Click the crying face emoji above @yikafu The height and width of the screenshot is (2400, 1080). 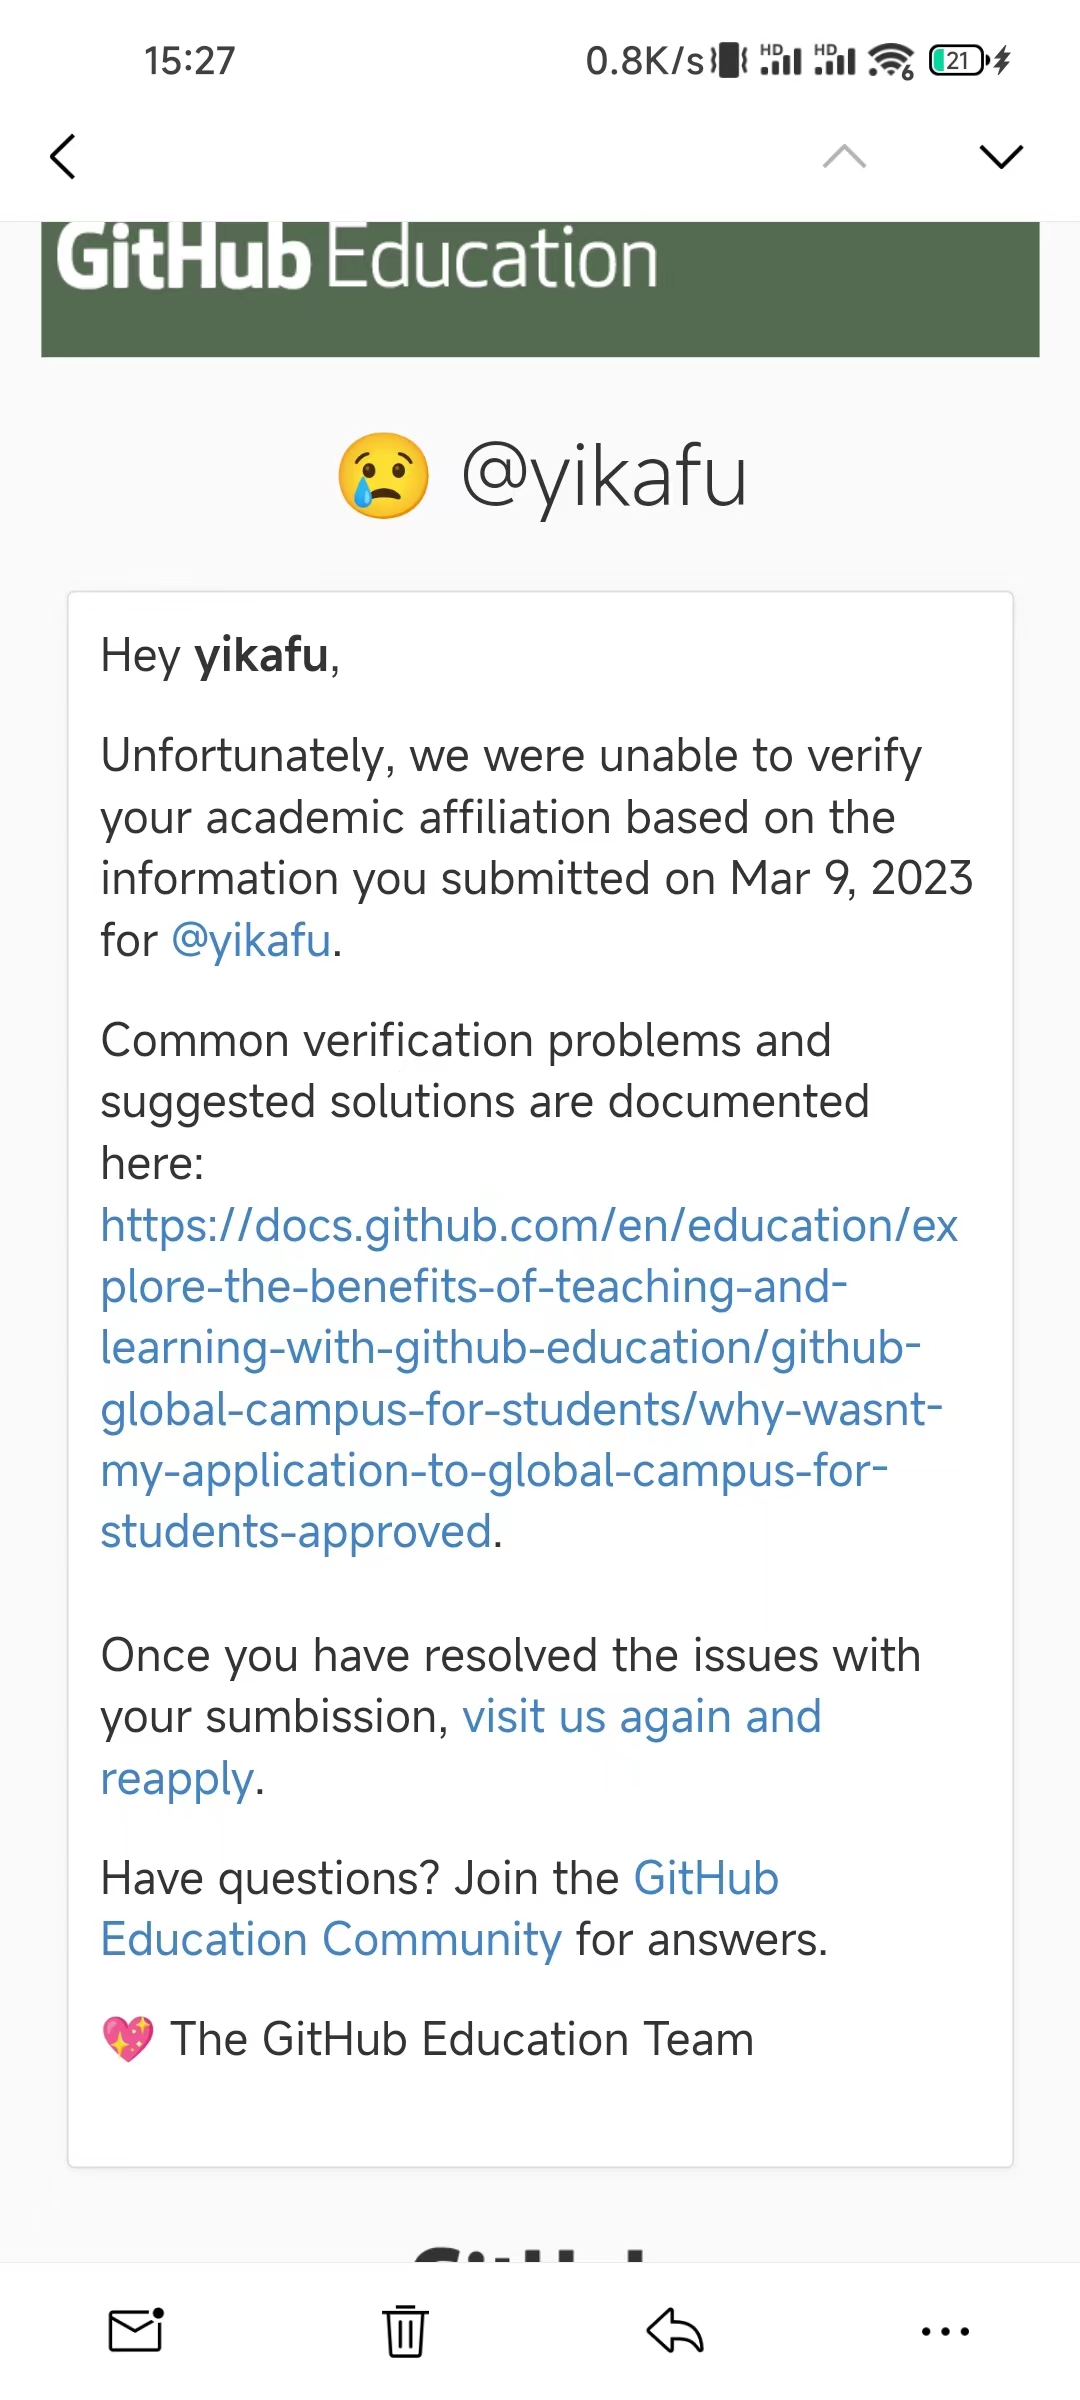385,474
